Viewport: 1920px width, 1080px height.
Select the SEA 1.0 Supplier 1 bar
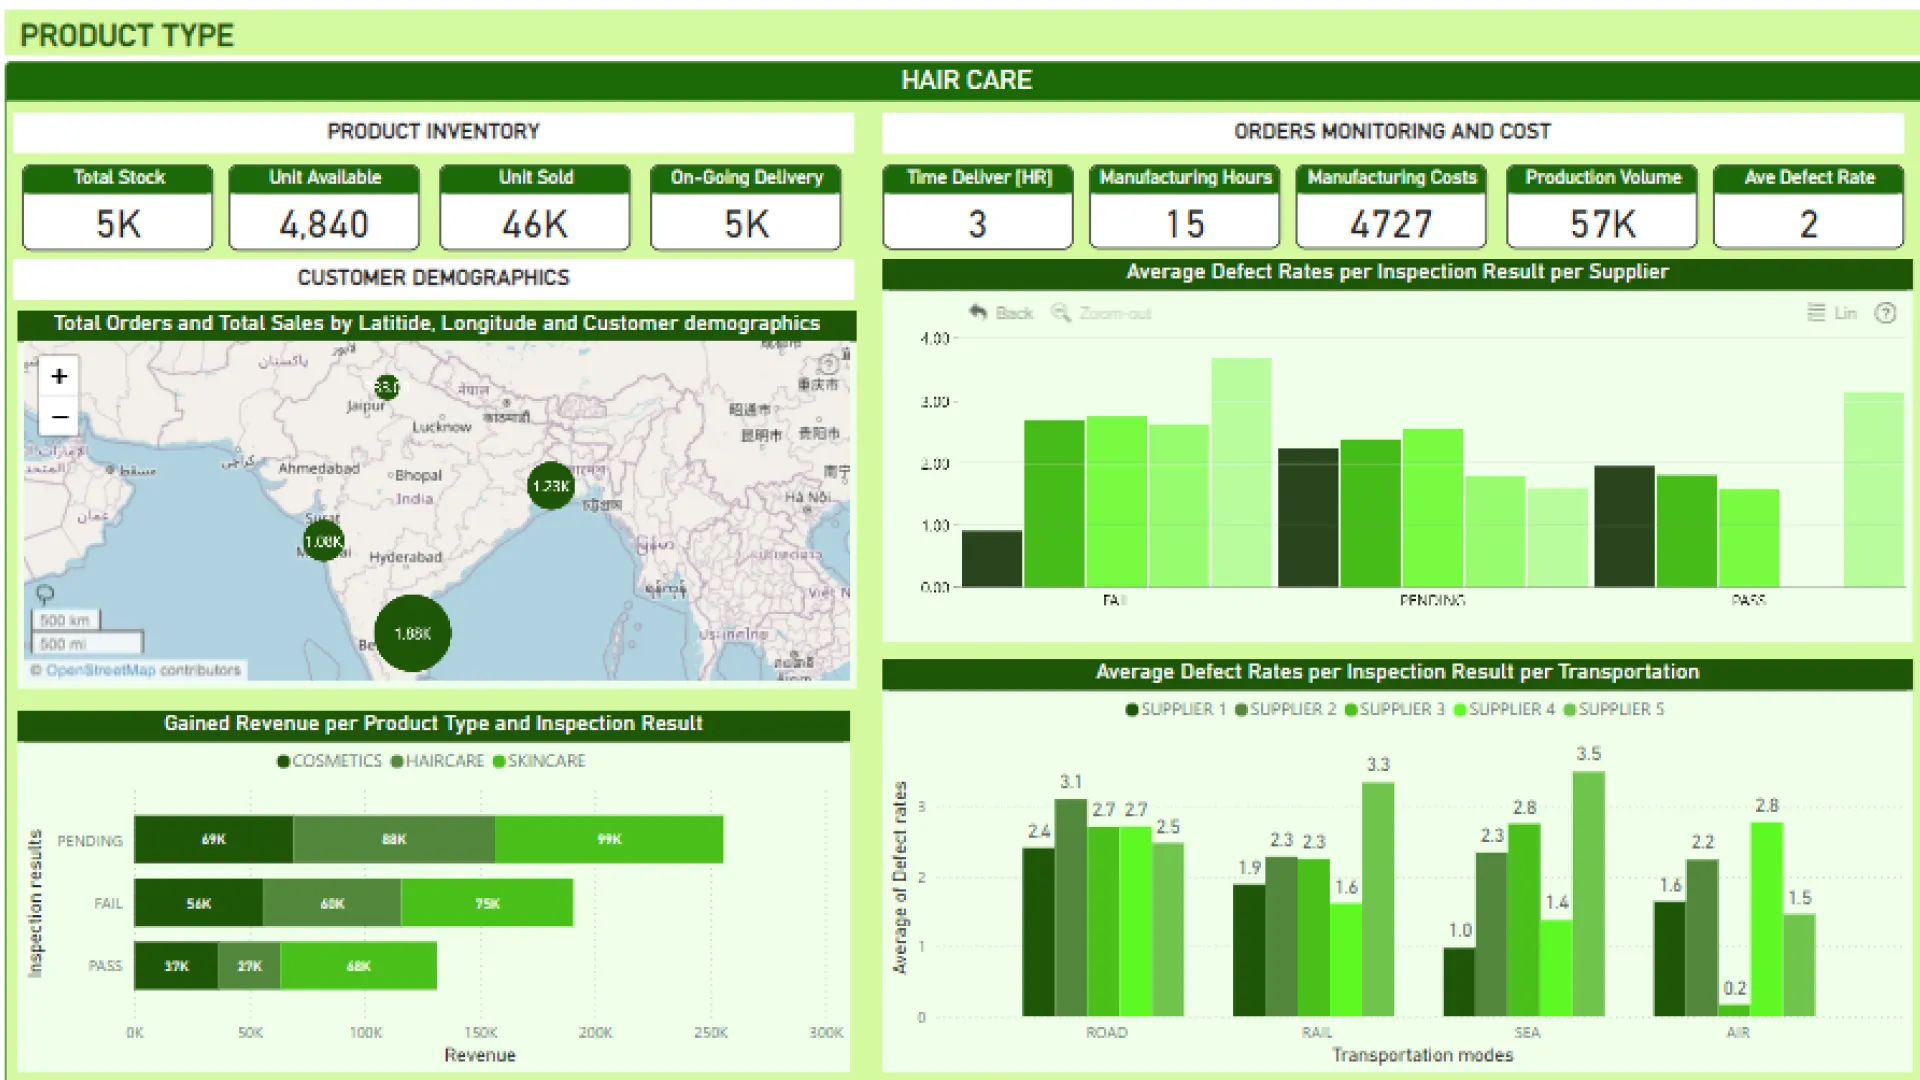[1459, 982]
